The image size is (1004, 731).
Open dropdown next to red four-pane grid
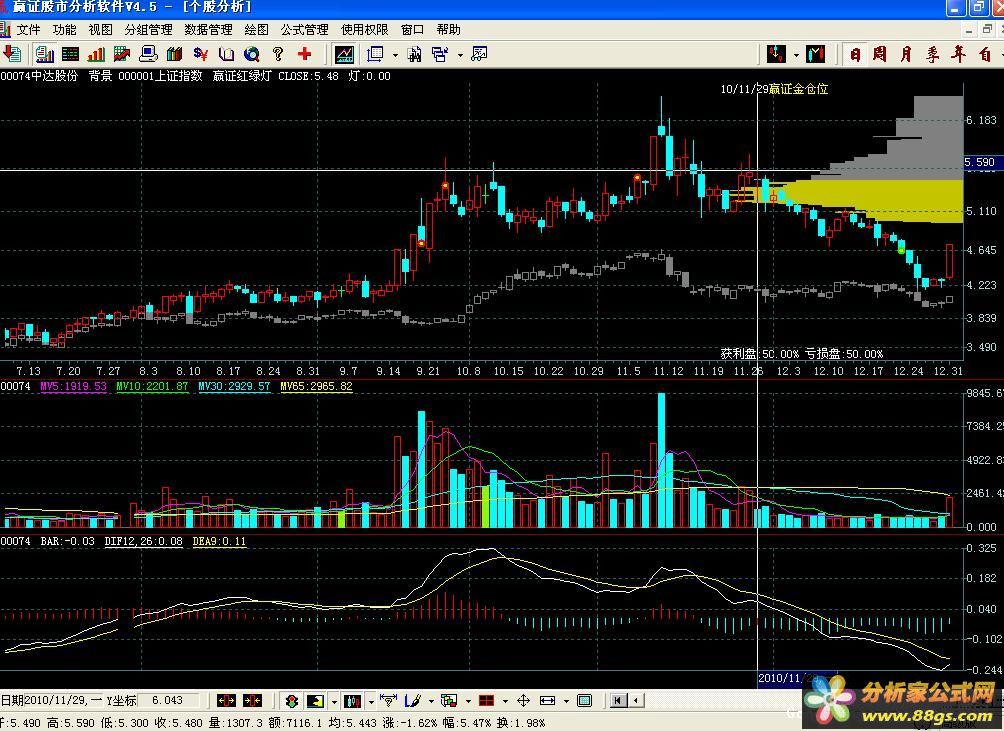[505, 702]
